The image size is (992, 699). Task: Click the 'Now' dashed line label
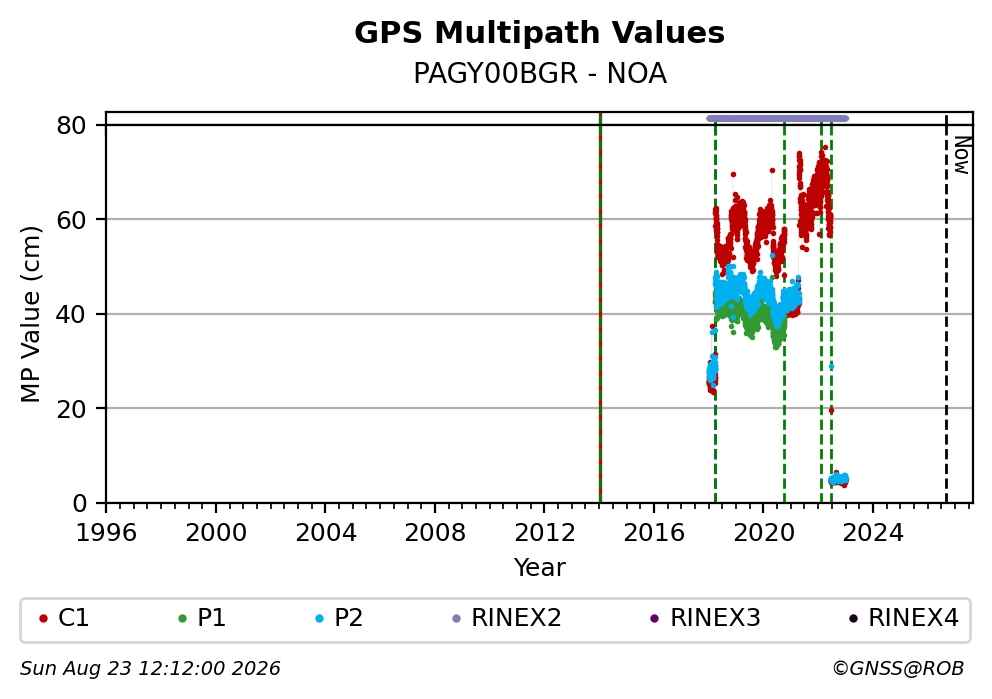pos(962,156)
